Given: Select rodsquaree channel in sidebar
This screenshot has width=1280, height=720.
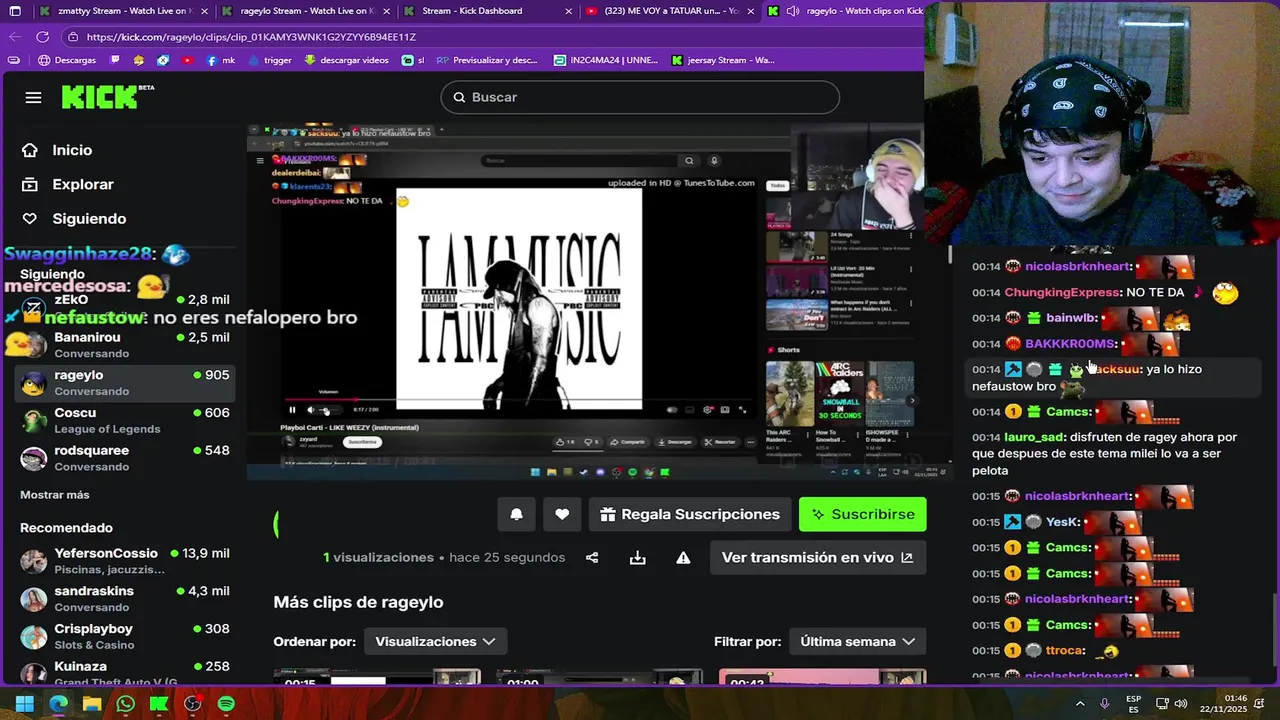Looking at the screenshot, I should tap(125, 458).
